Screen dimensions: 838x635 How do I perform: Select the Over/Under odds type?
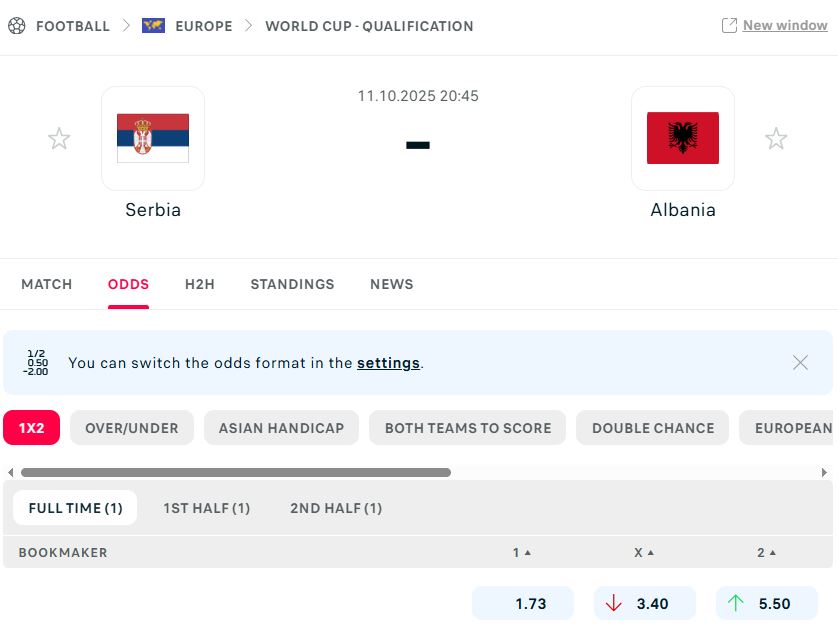pos(132,428)
